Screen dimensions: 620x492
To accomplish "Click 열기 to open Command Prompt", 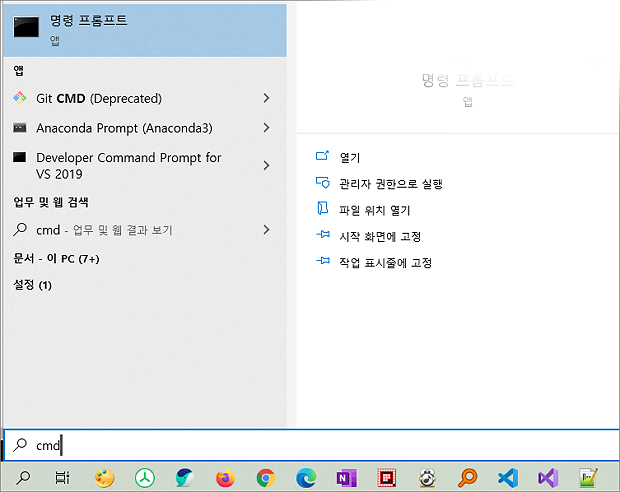I will pyautogui.click(x=350, y=157).
